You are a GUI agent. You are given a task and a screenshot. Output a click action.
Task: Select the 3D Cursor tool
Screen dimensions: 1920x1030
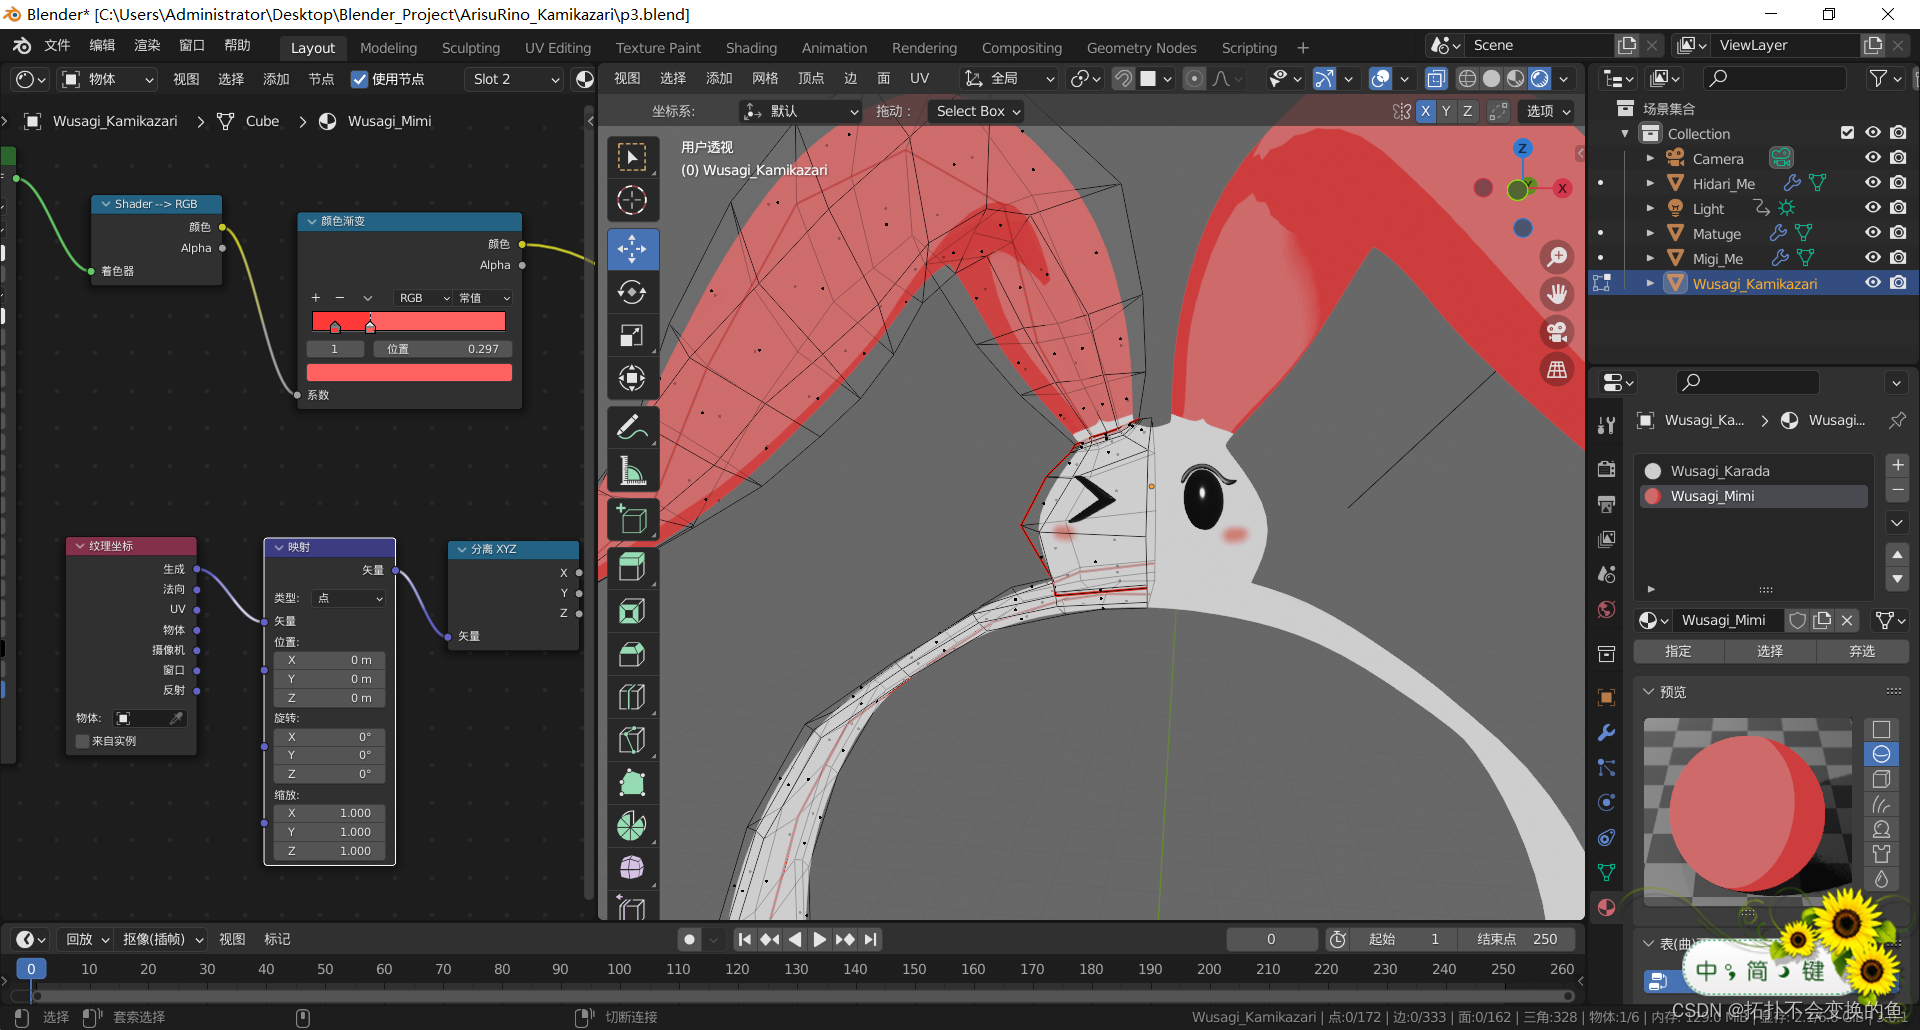click(x=632, y=200)
